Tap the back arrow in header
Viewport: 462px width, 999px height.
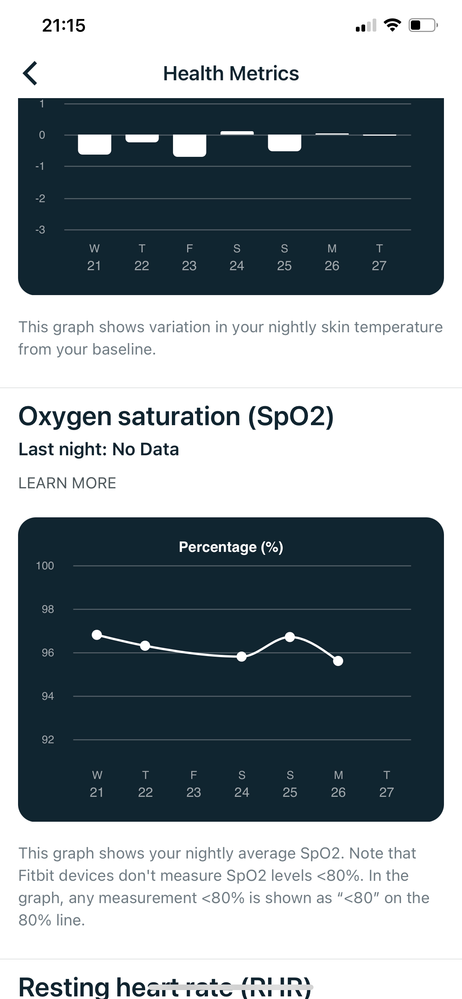(30, 73)
